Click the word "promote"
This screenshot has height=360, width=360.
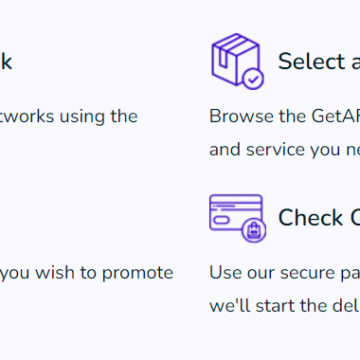tap(138, 273)
